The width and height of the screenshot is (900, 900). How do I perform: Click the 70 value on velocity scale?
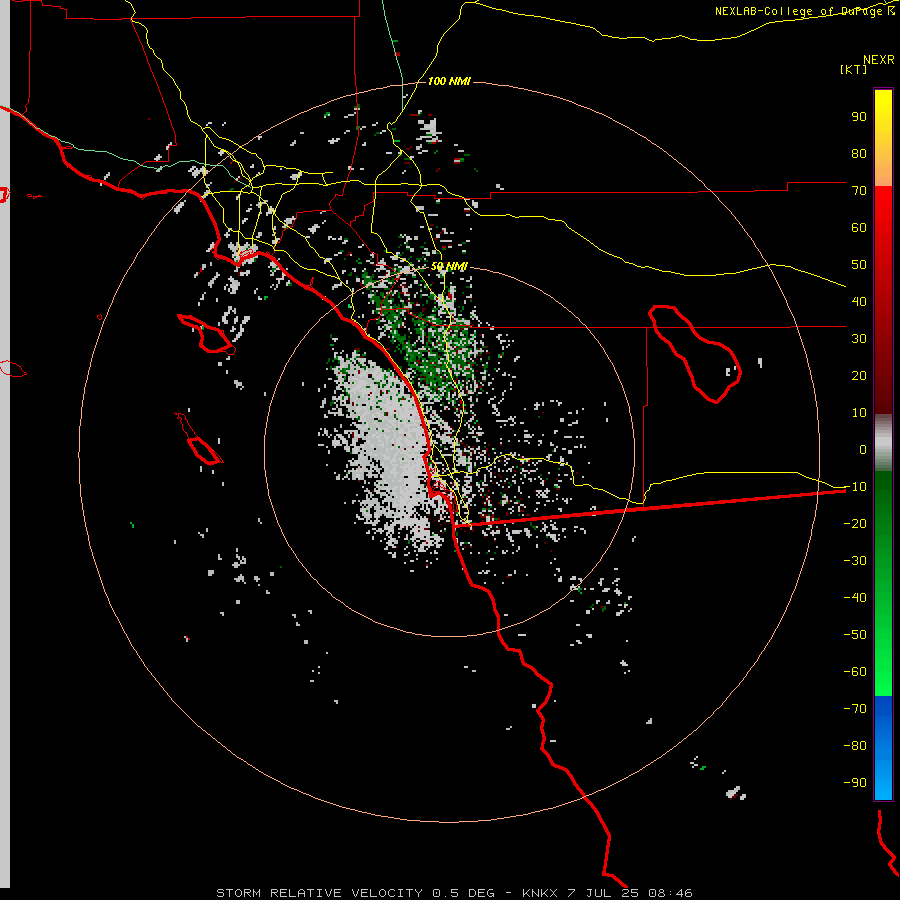pos(859,191)
